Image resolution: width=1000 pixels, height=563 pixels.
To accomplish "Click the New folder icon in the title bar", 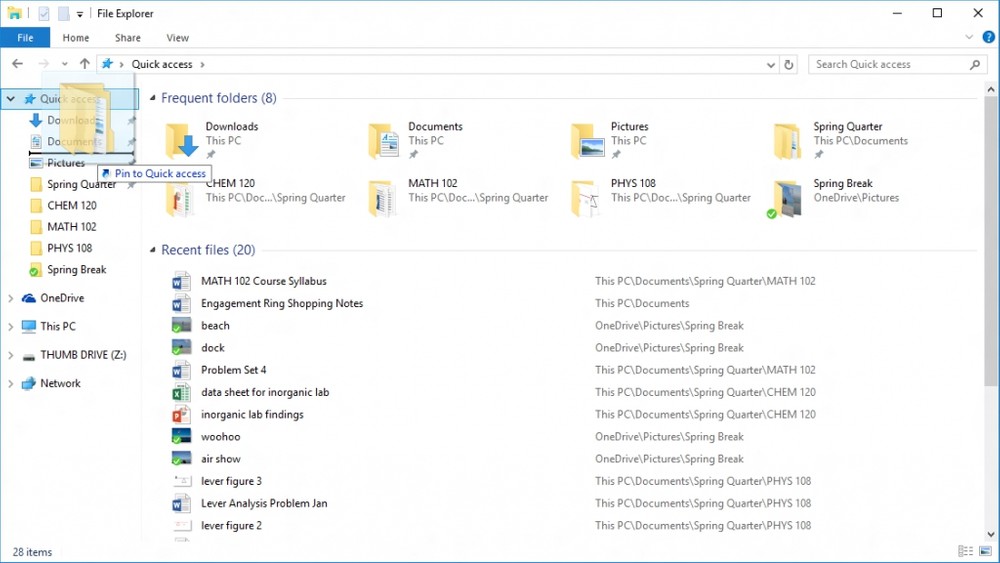I will (63, 14).
